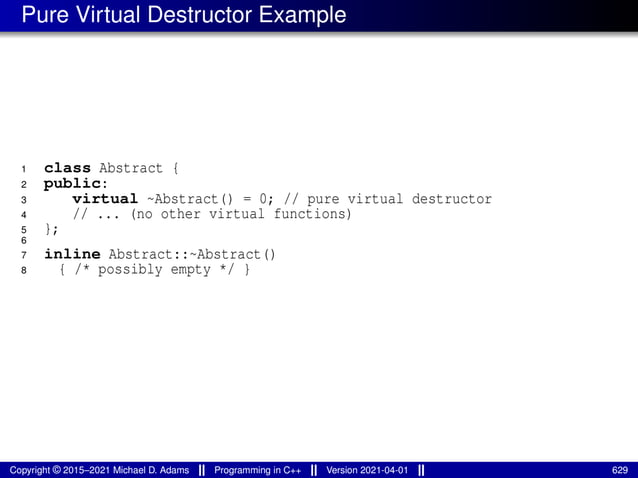Click the comment "(no other virtual functions)"
The image size is (638, 478).
point(241,214)
